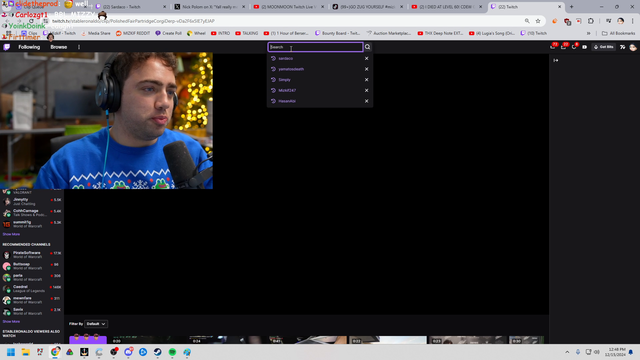The width and height of the screenshot is (640, 360).
Task: Open Steam from the taskbar
Action: (158, 352)
